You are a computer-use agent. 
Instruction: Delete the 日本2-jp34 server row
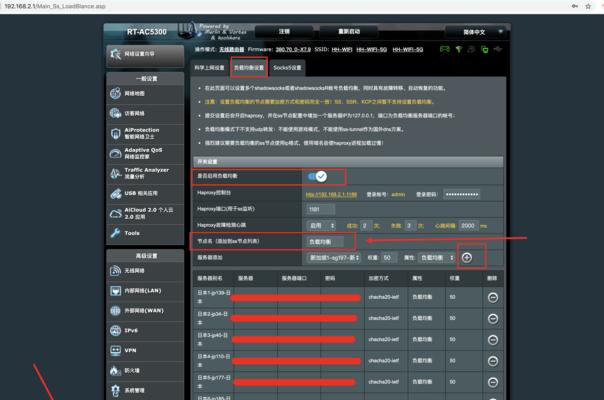pos(493,319)
